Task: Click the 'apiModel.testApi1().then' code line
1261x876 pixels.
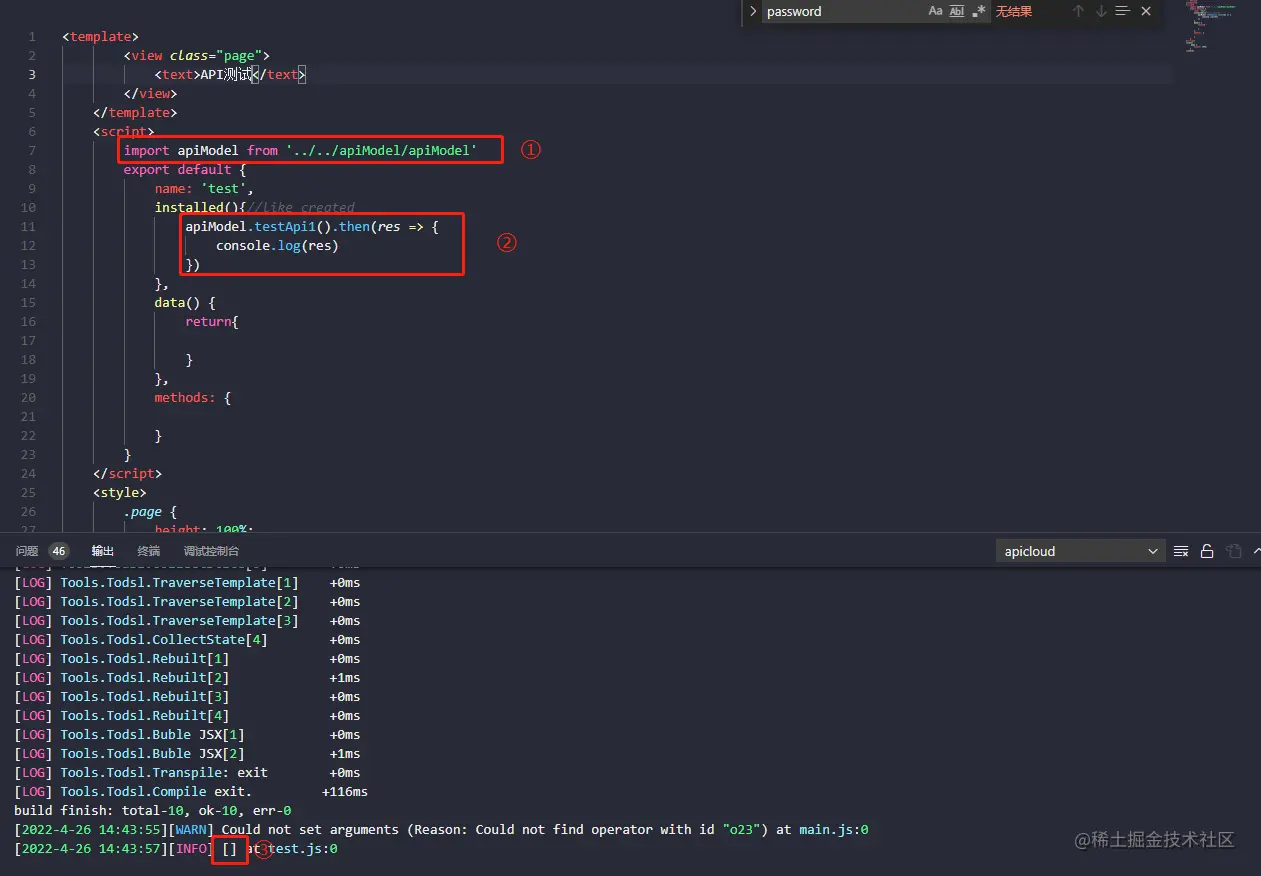Action: [312, 226]
